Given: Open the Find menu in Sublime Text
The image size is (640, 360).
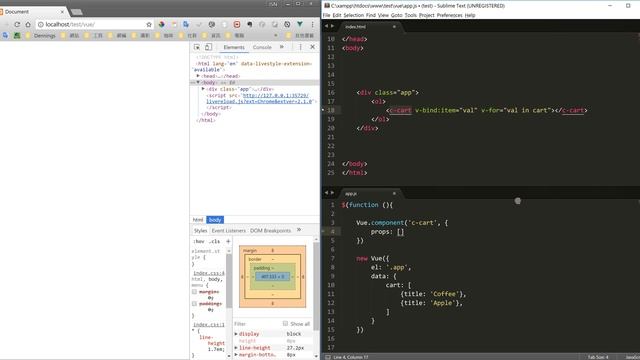Looking at the screenshot, I should click(x=371, y=15).
